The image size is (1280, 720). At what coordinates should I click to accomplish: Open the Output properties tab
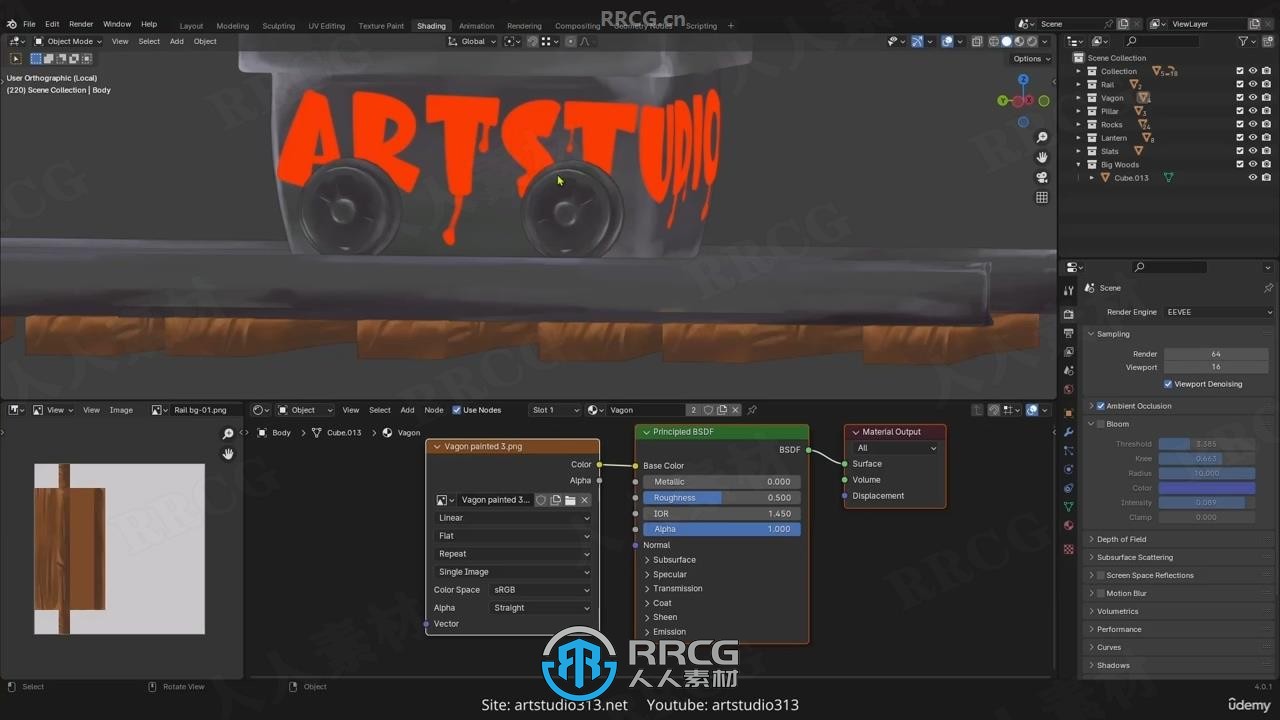coord(1069,334)
